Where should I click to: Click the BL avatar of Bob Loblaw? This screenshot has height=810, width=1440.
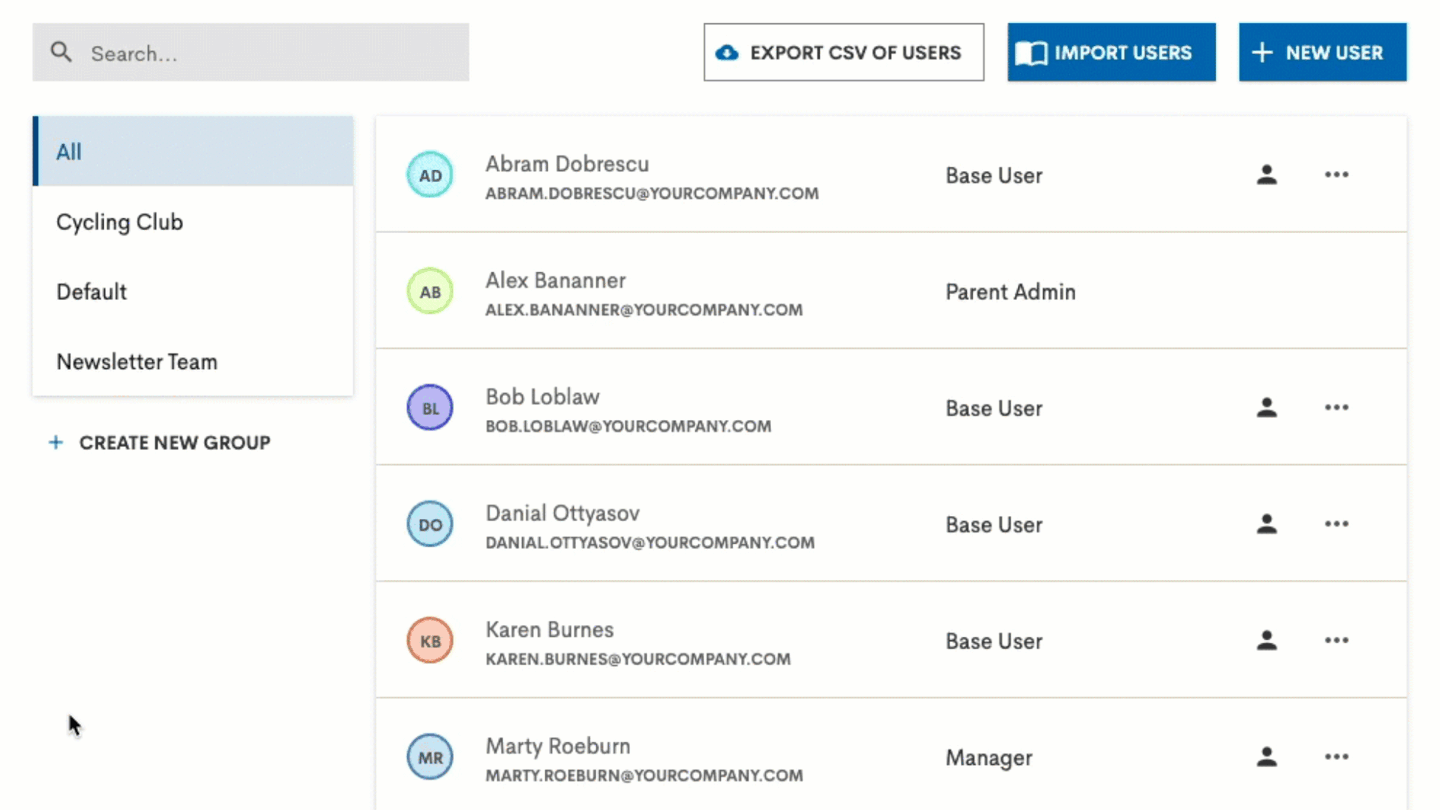click(430, 408)
